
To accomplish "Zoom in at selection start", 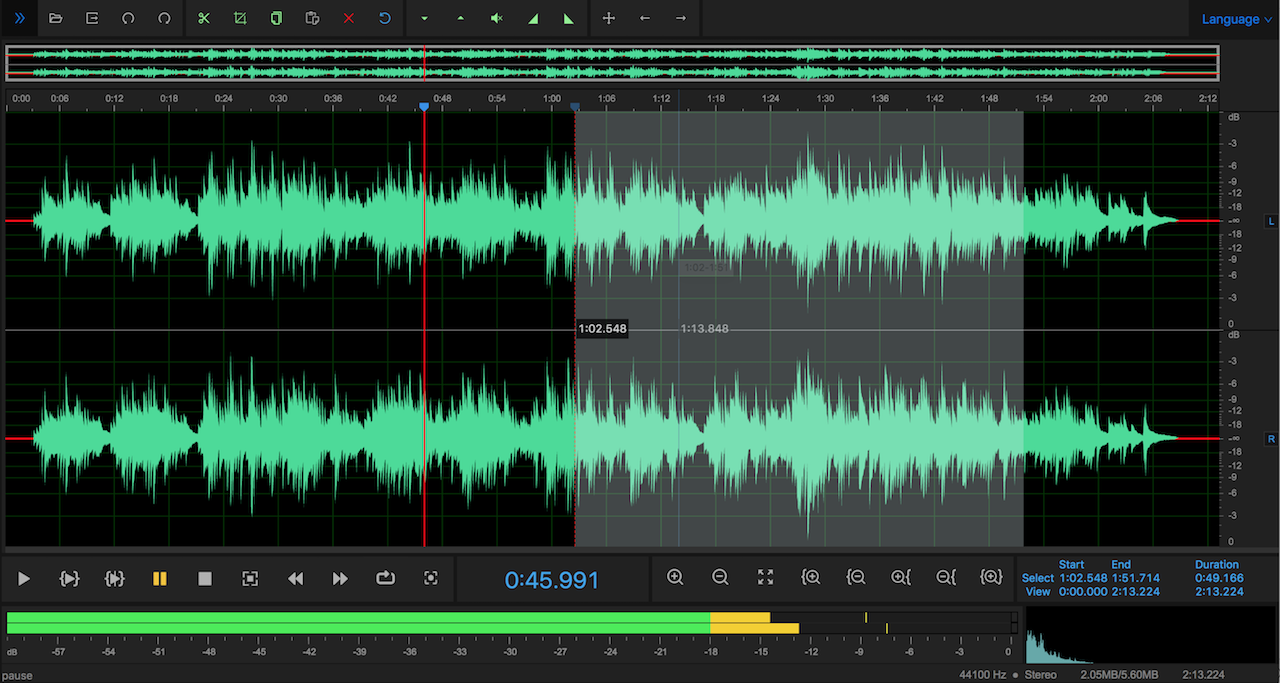I will [x=811, y=577].
